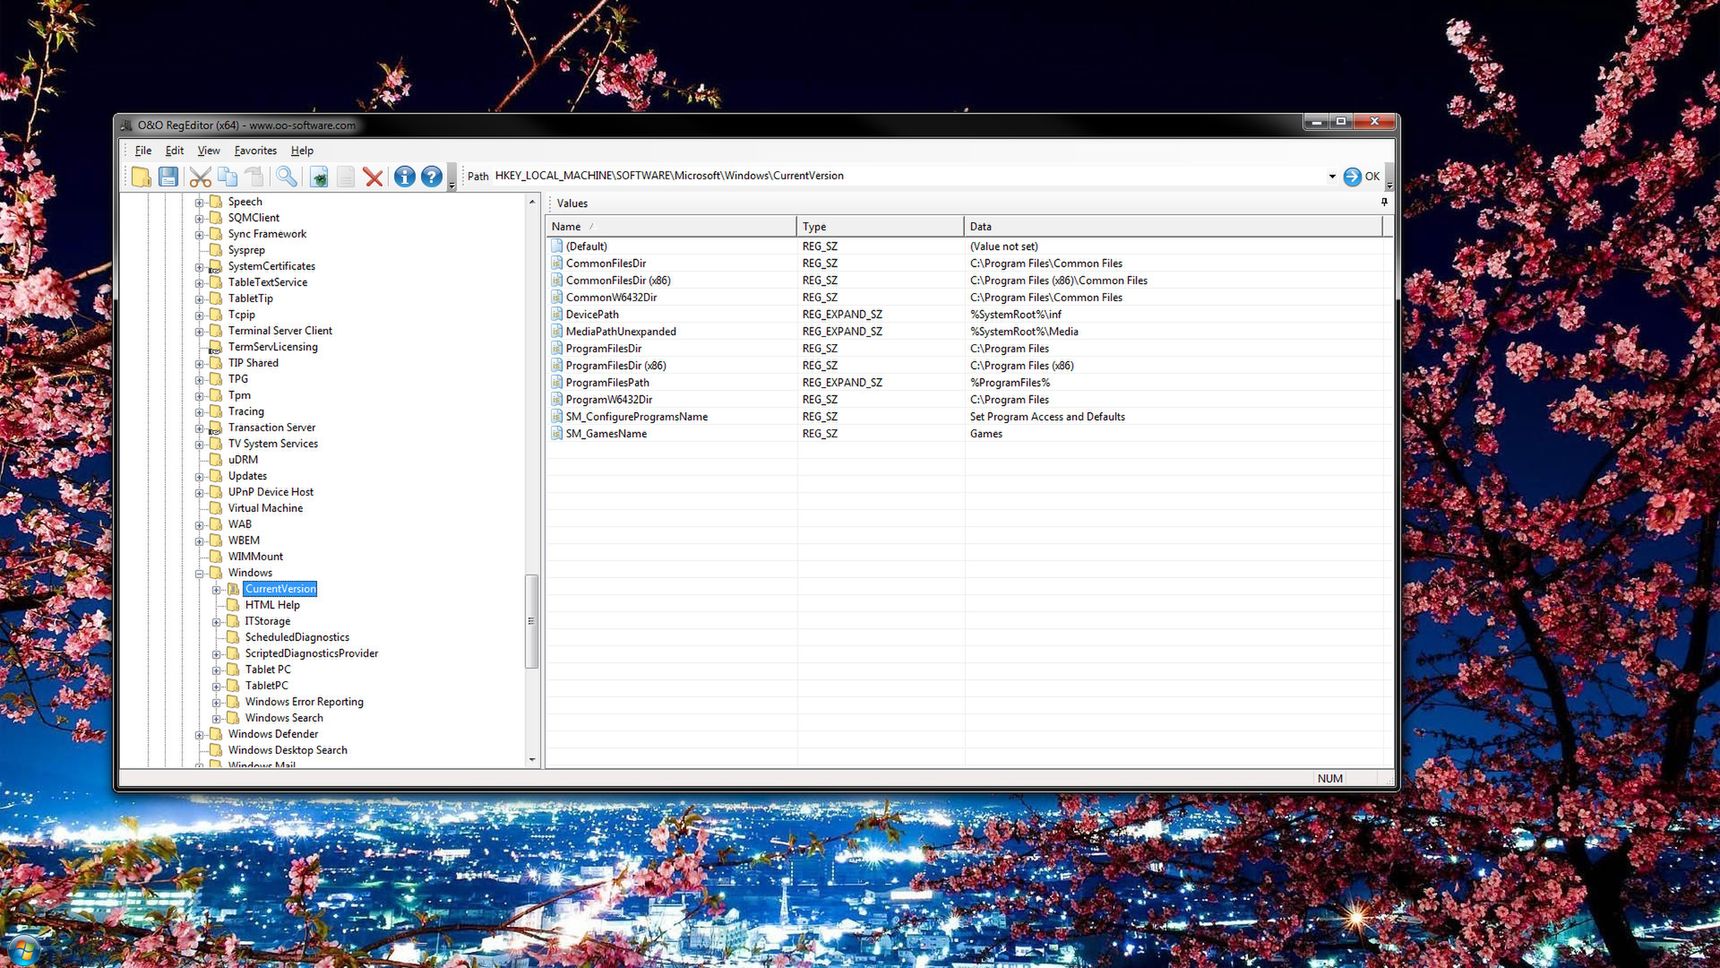Click the save floppy disk icon

[169, 177]
